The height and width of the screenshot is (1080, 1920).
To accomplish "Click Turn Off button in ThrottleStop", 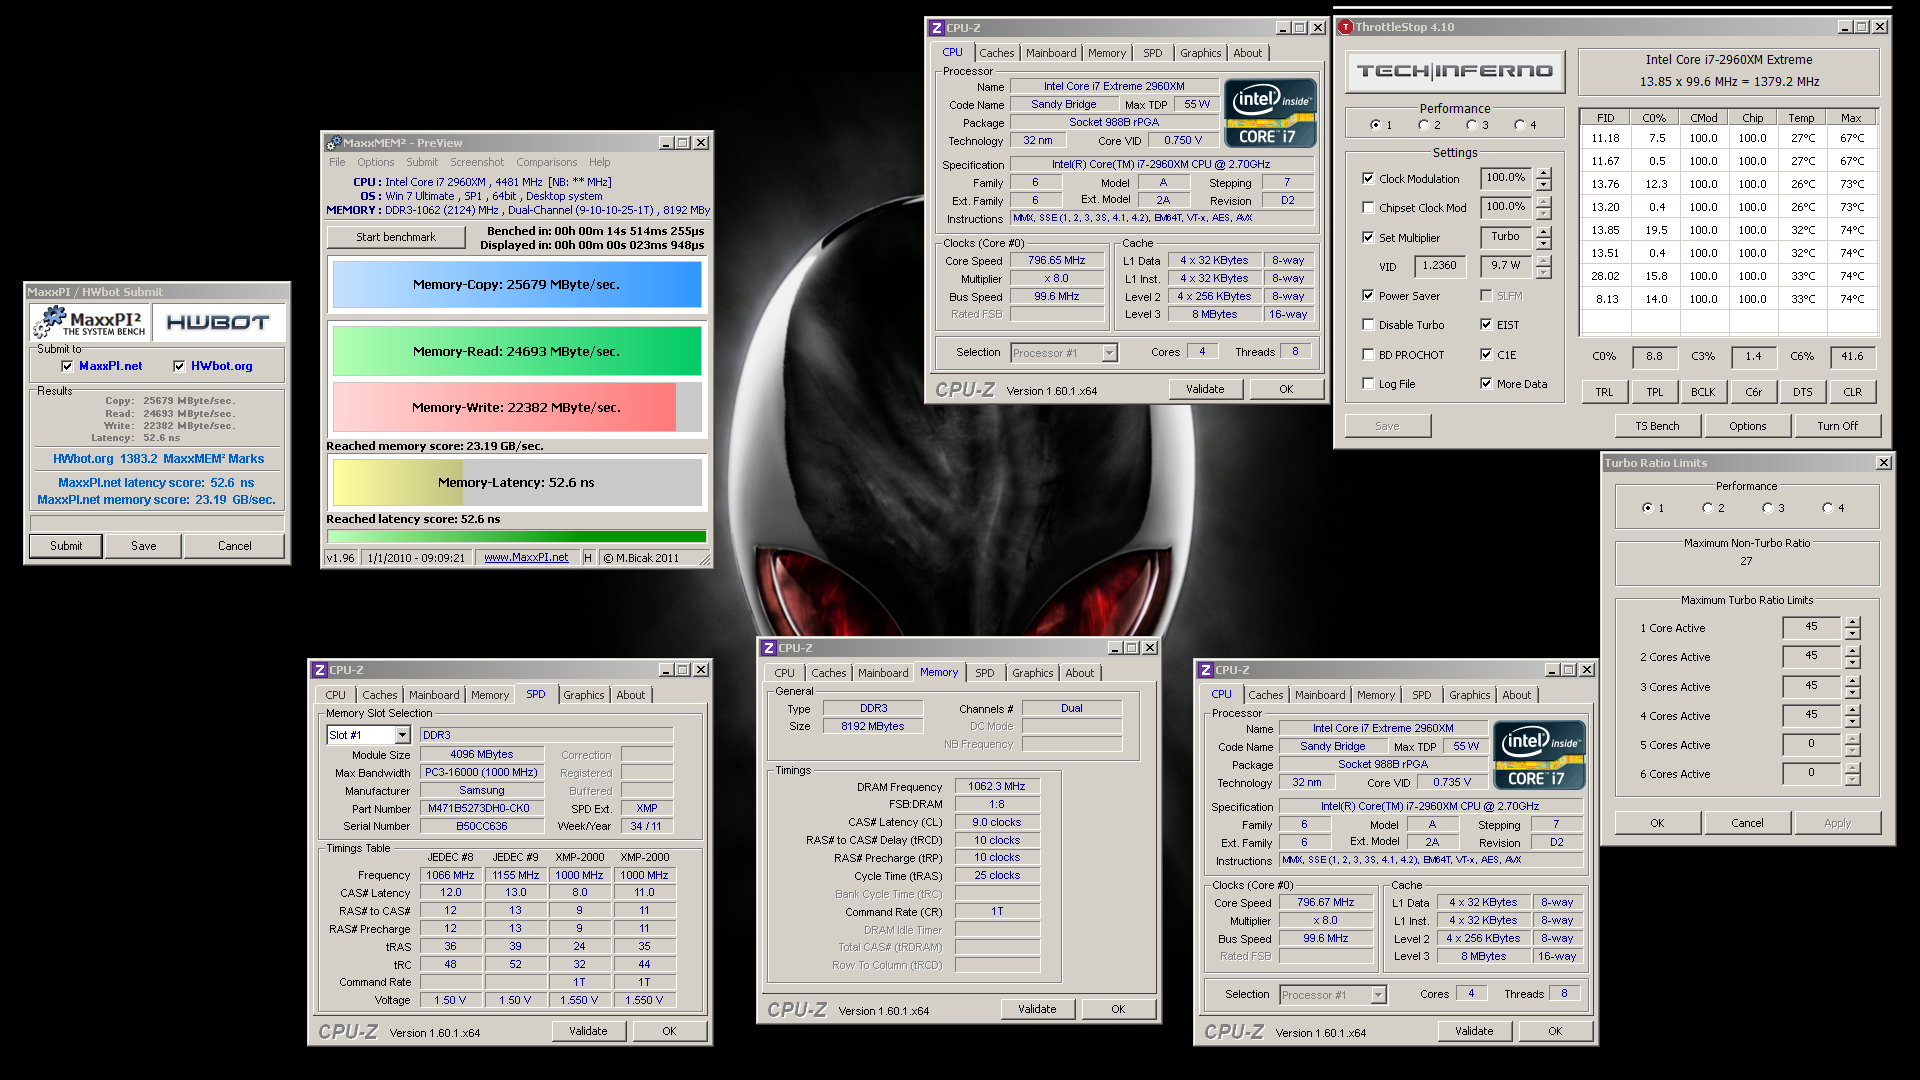I will click(1837, 426).
